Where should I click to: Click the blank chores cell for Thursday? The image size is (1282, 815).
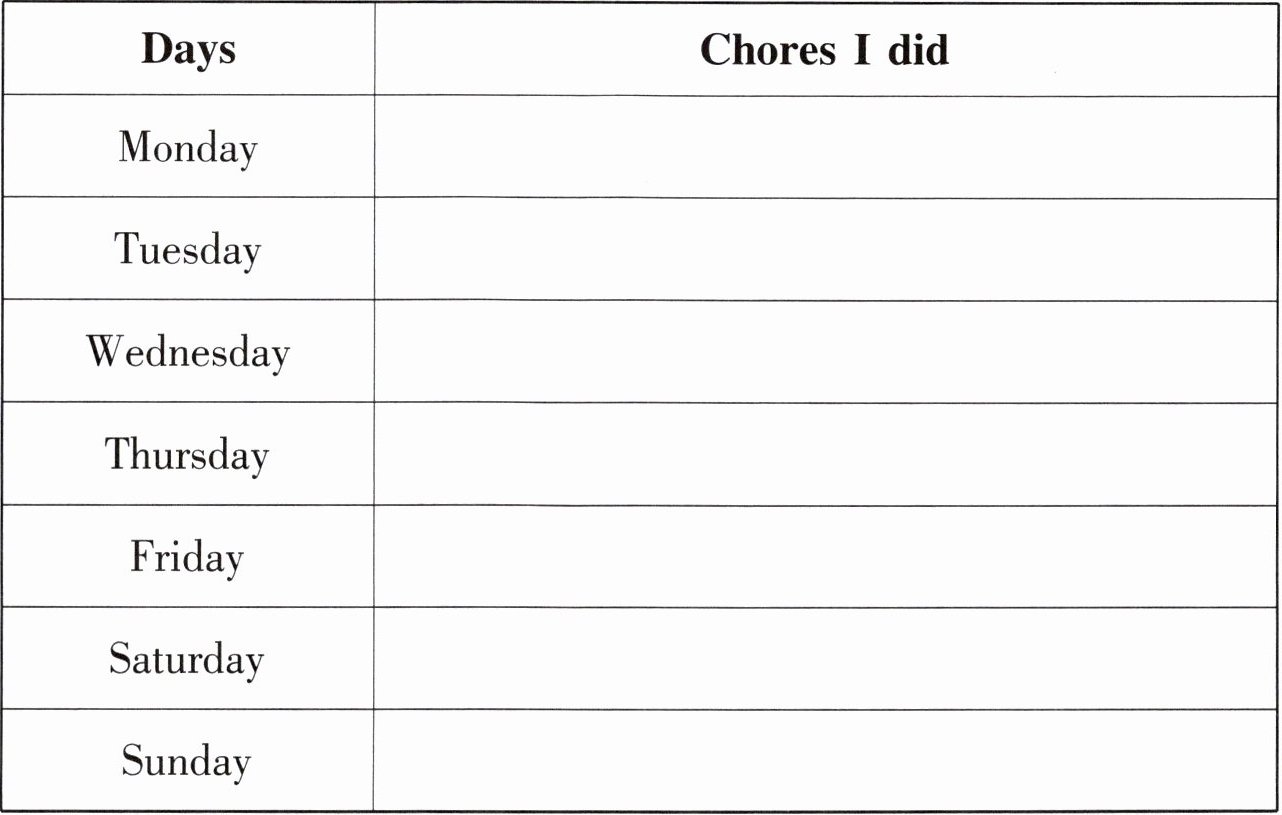coord(826,454)
